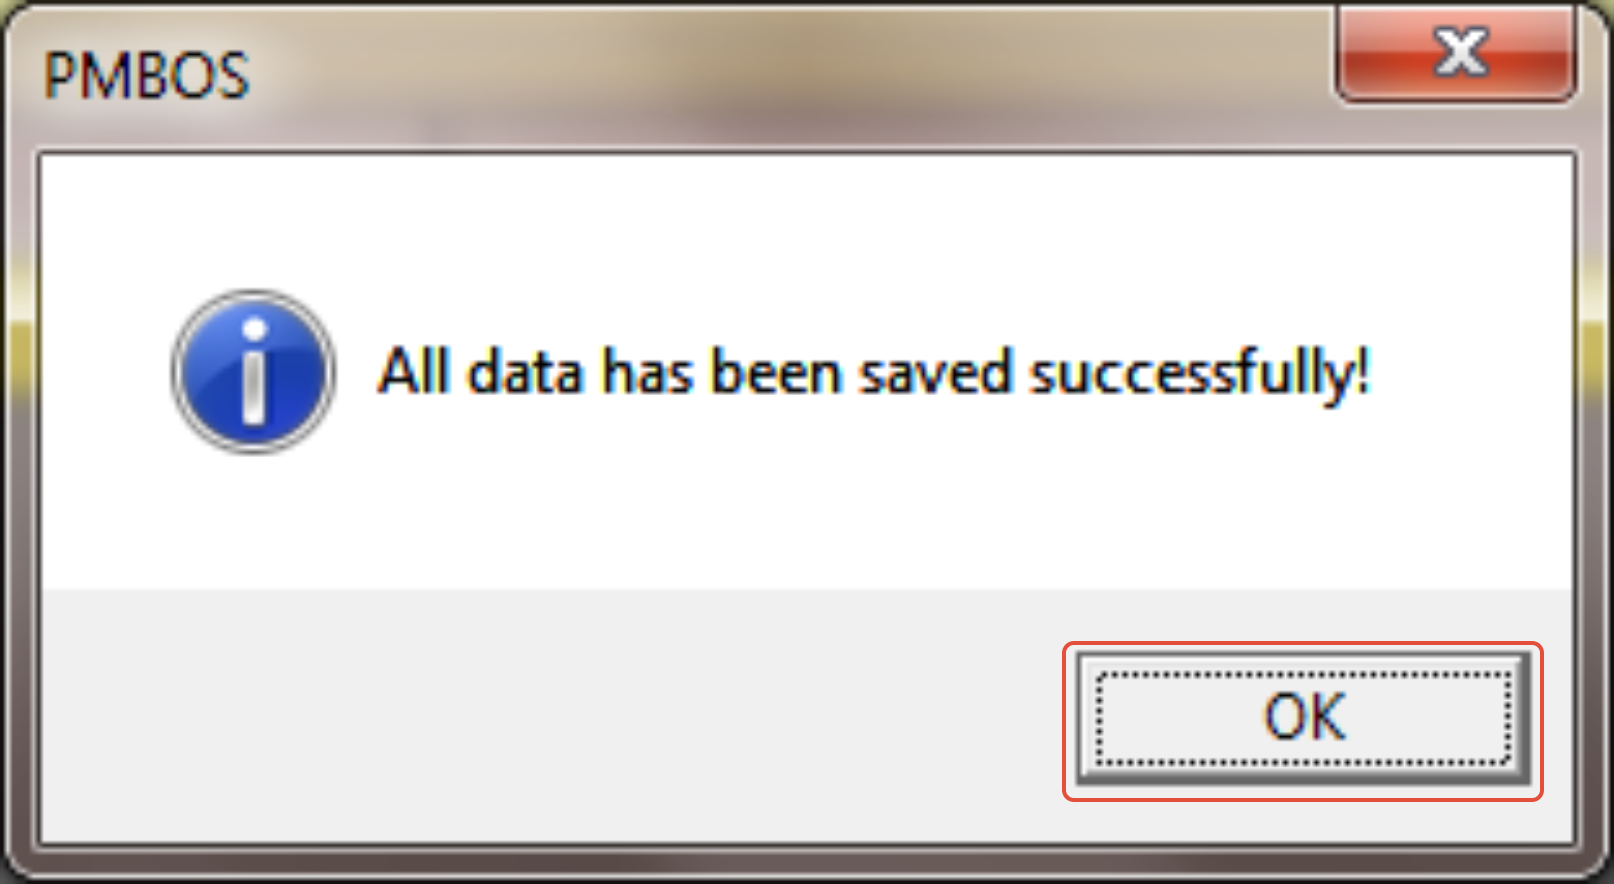Activate the focused OK button with dotted outline

point(1303,719)
